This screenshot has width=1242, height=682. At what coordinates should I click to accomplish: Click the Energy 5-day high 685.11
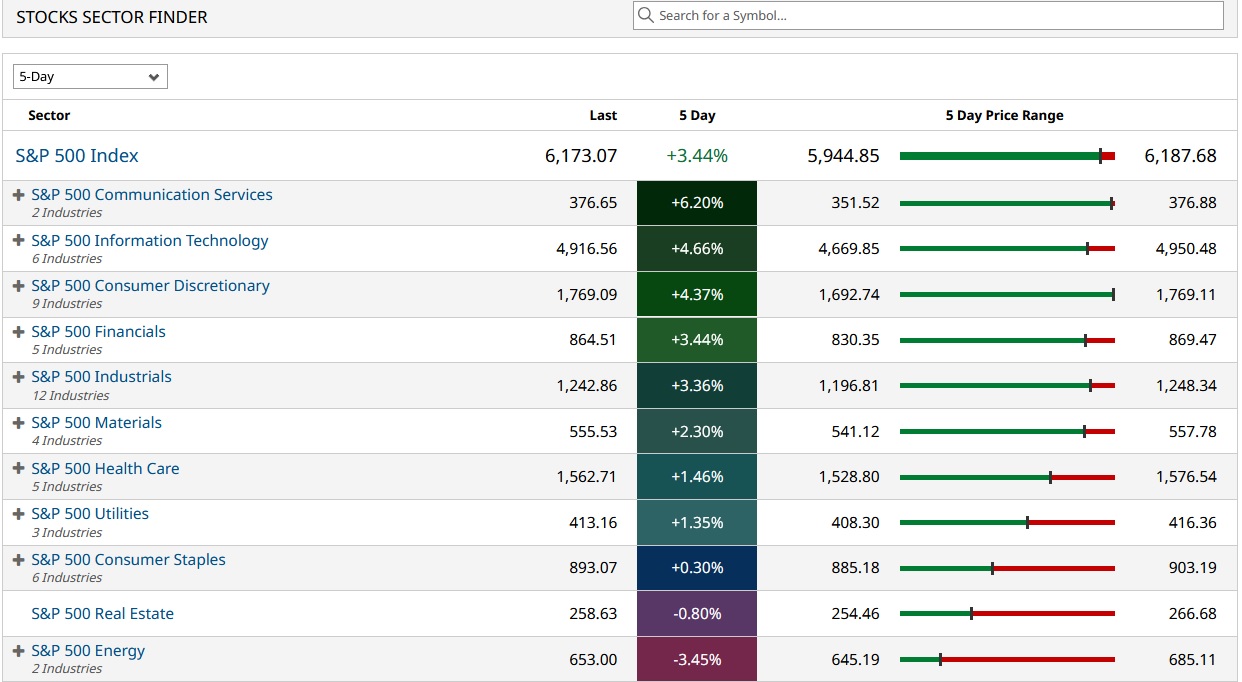click(x=1193, y=660)
